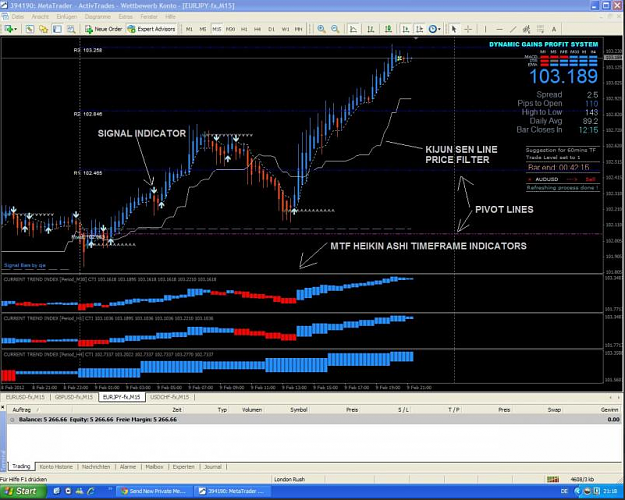Screen dimensions: 625x500
Task: Open the Ansicht menu
Action: click(x=40, y=17)
